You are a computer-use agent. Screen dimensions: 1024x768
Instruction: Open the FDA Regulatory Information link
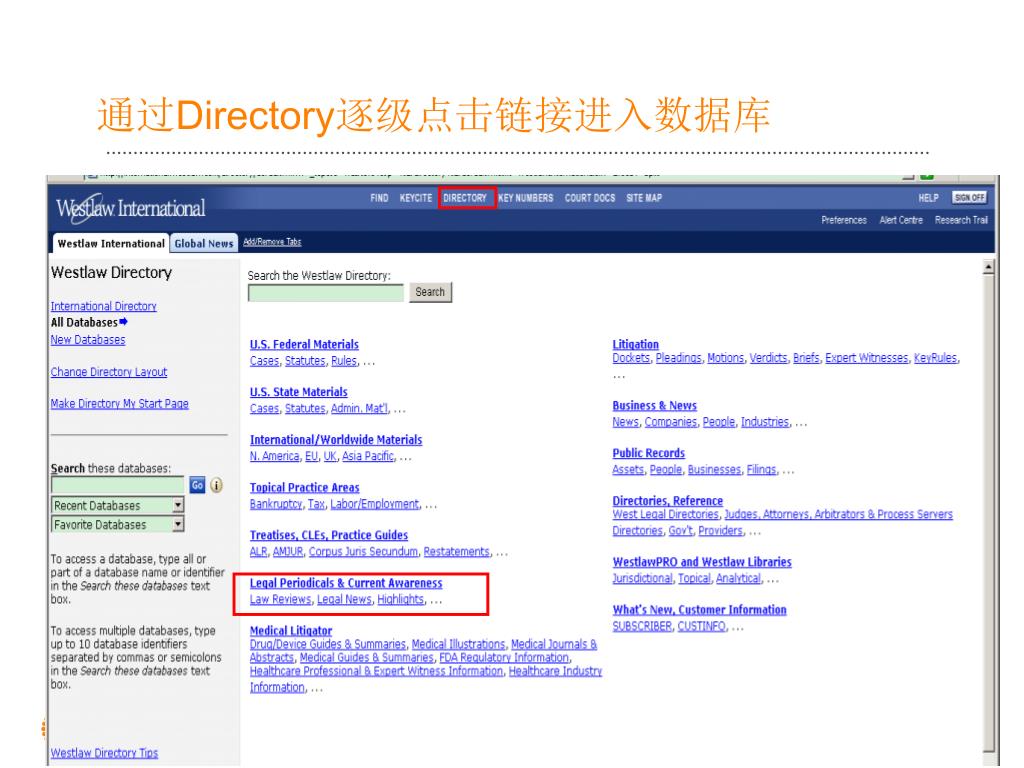(x=504, y=658)
